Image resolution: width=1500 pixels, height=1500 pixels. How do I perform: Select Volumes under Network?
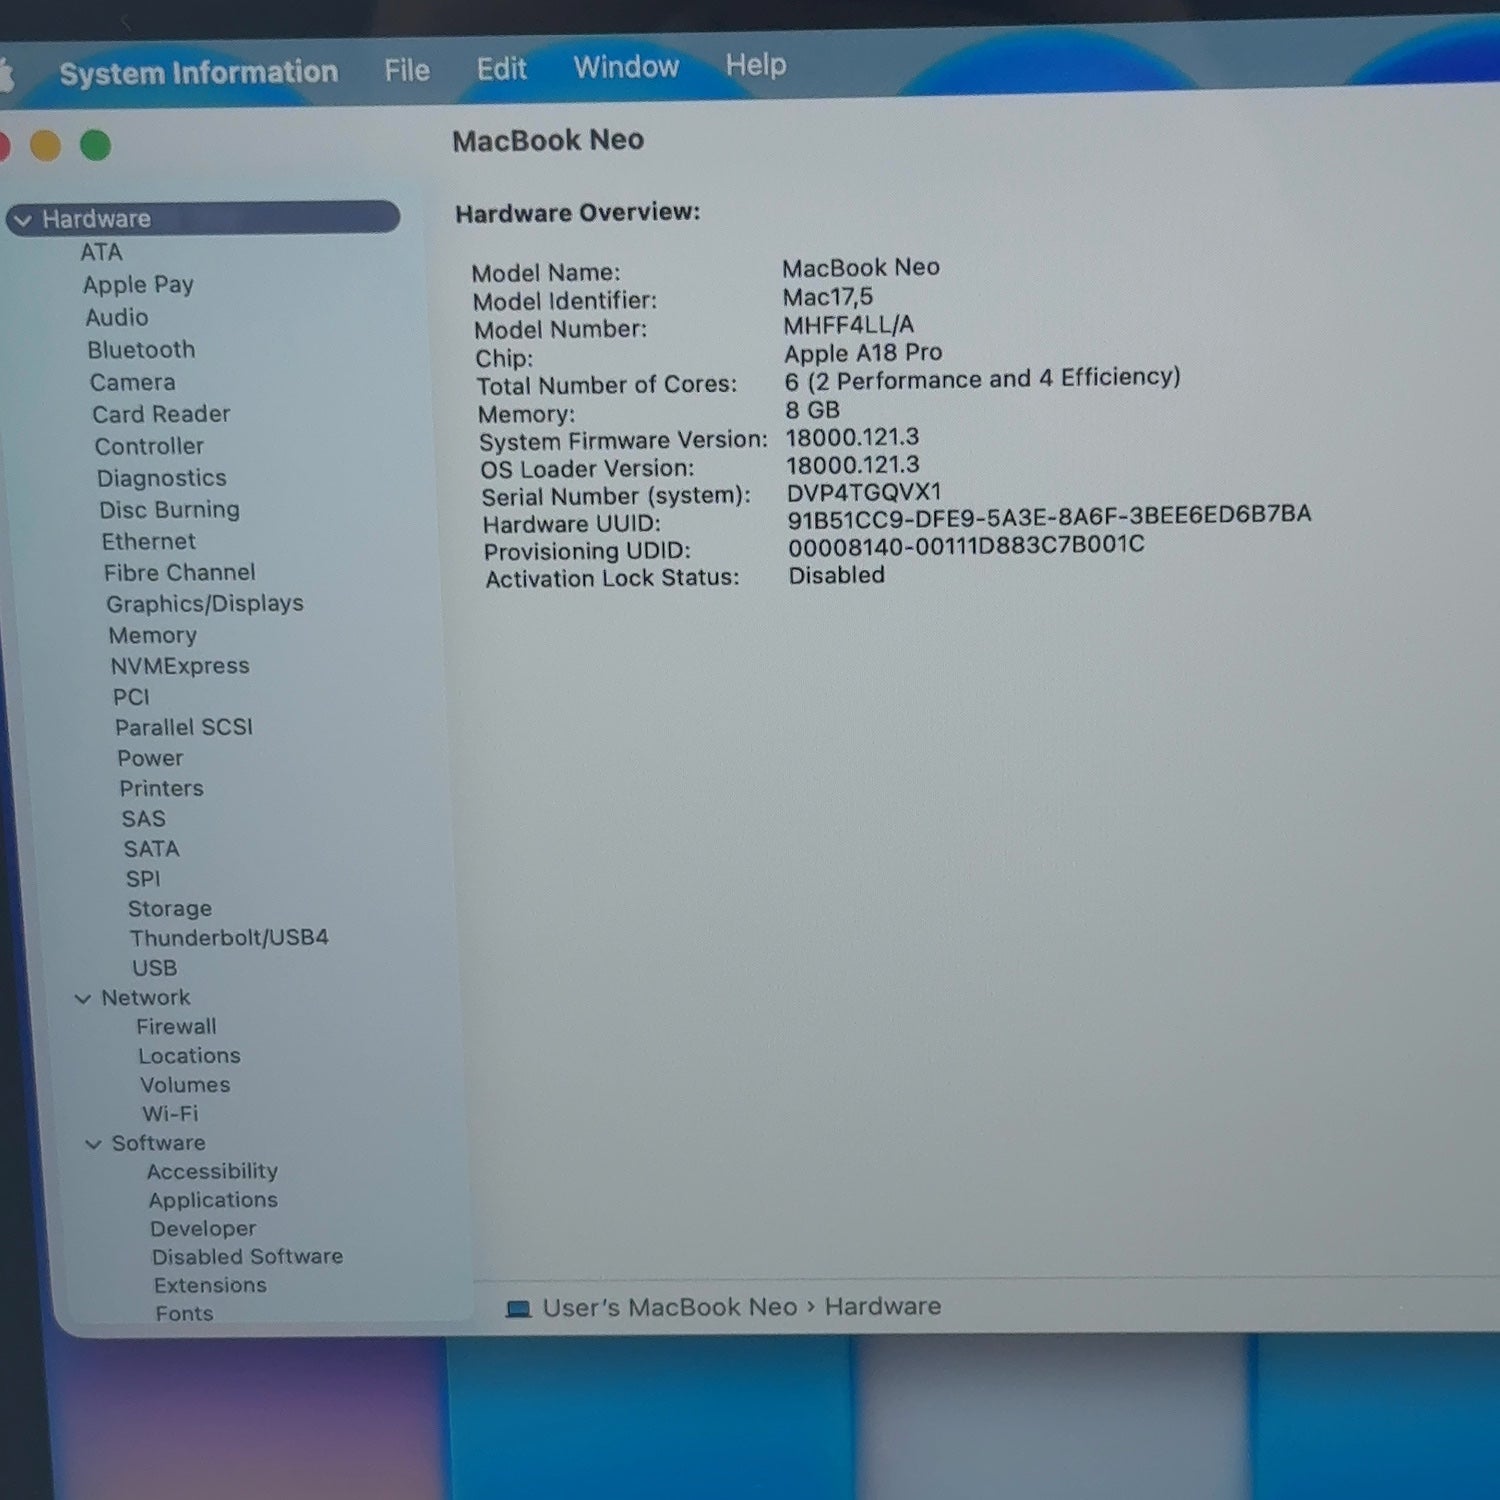point(185,1085)
